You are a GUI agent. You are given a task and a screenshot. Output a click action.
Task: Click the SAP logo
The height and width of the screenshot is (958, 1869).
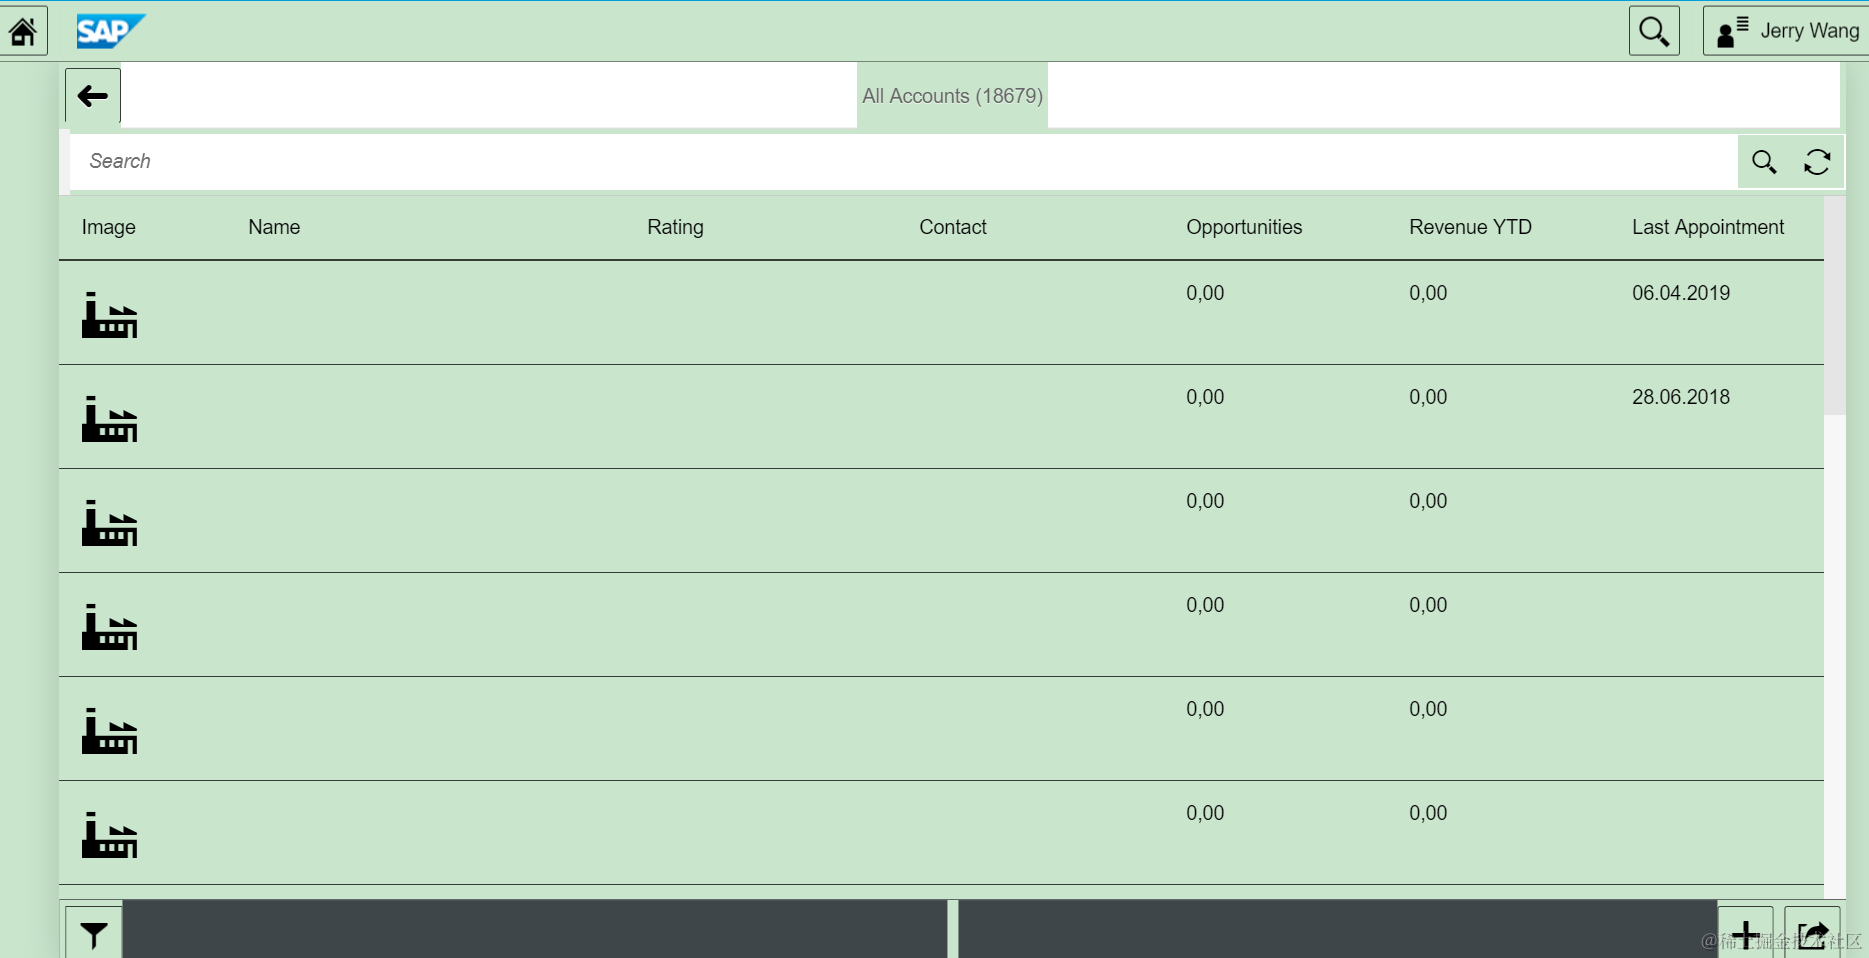(x=111, y=31)
